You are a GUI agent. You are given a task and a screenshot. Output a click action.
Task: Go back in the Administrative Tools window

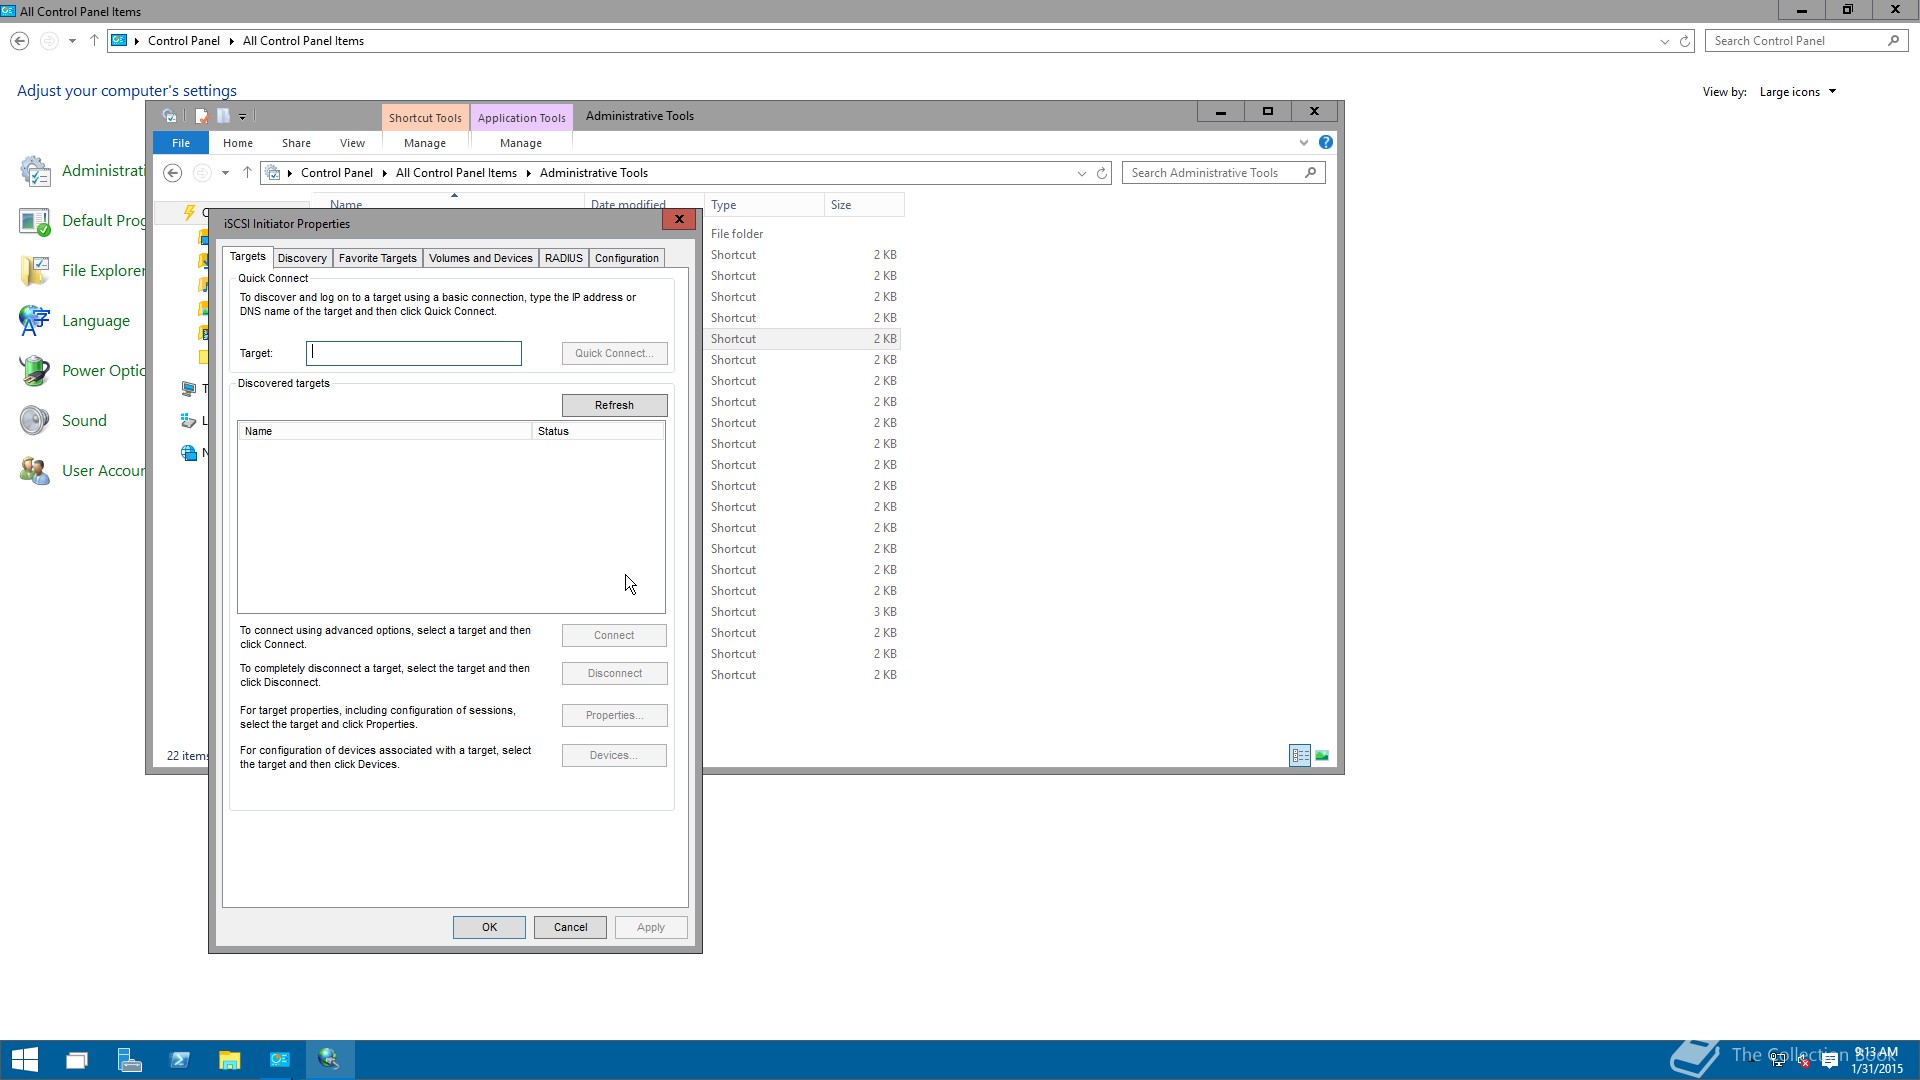(x=172, y=173)
